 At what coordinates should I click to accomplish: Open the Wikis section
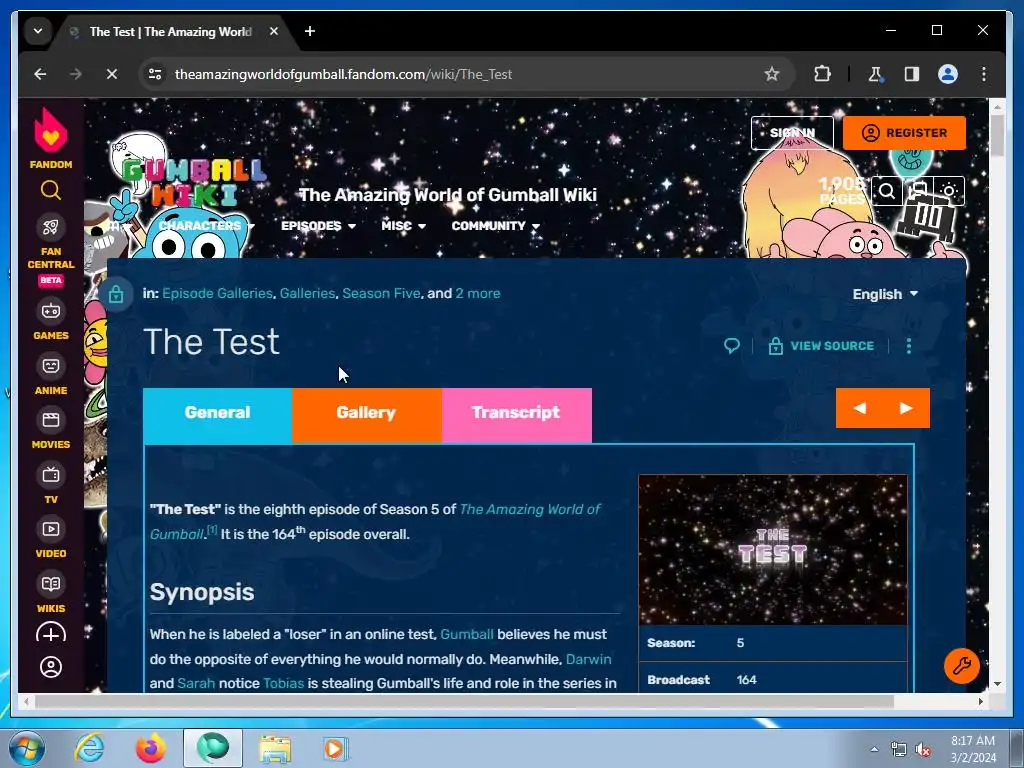coord(50,593)
